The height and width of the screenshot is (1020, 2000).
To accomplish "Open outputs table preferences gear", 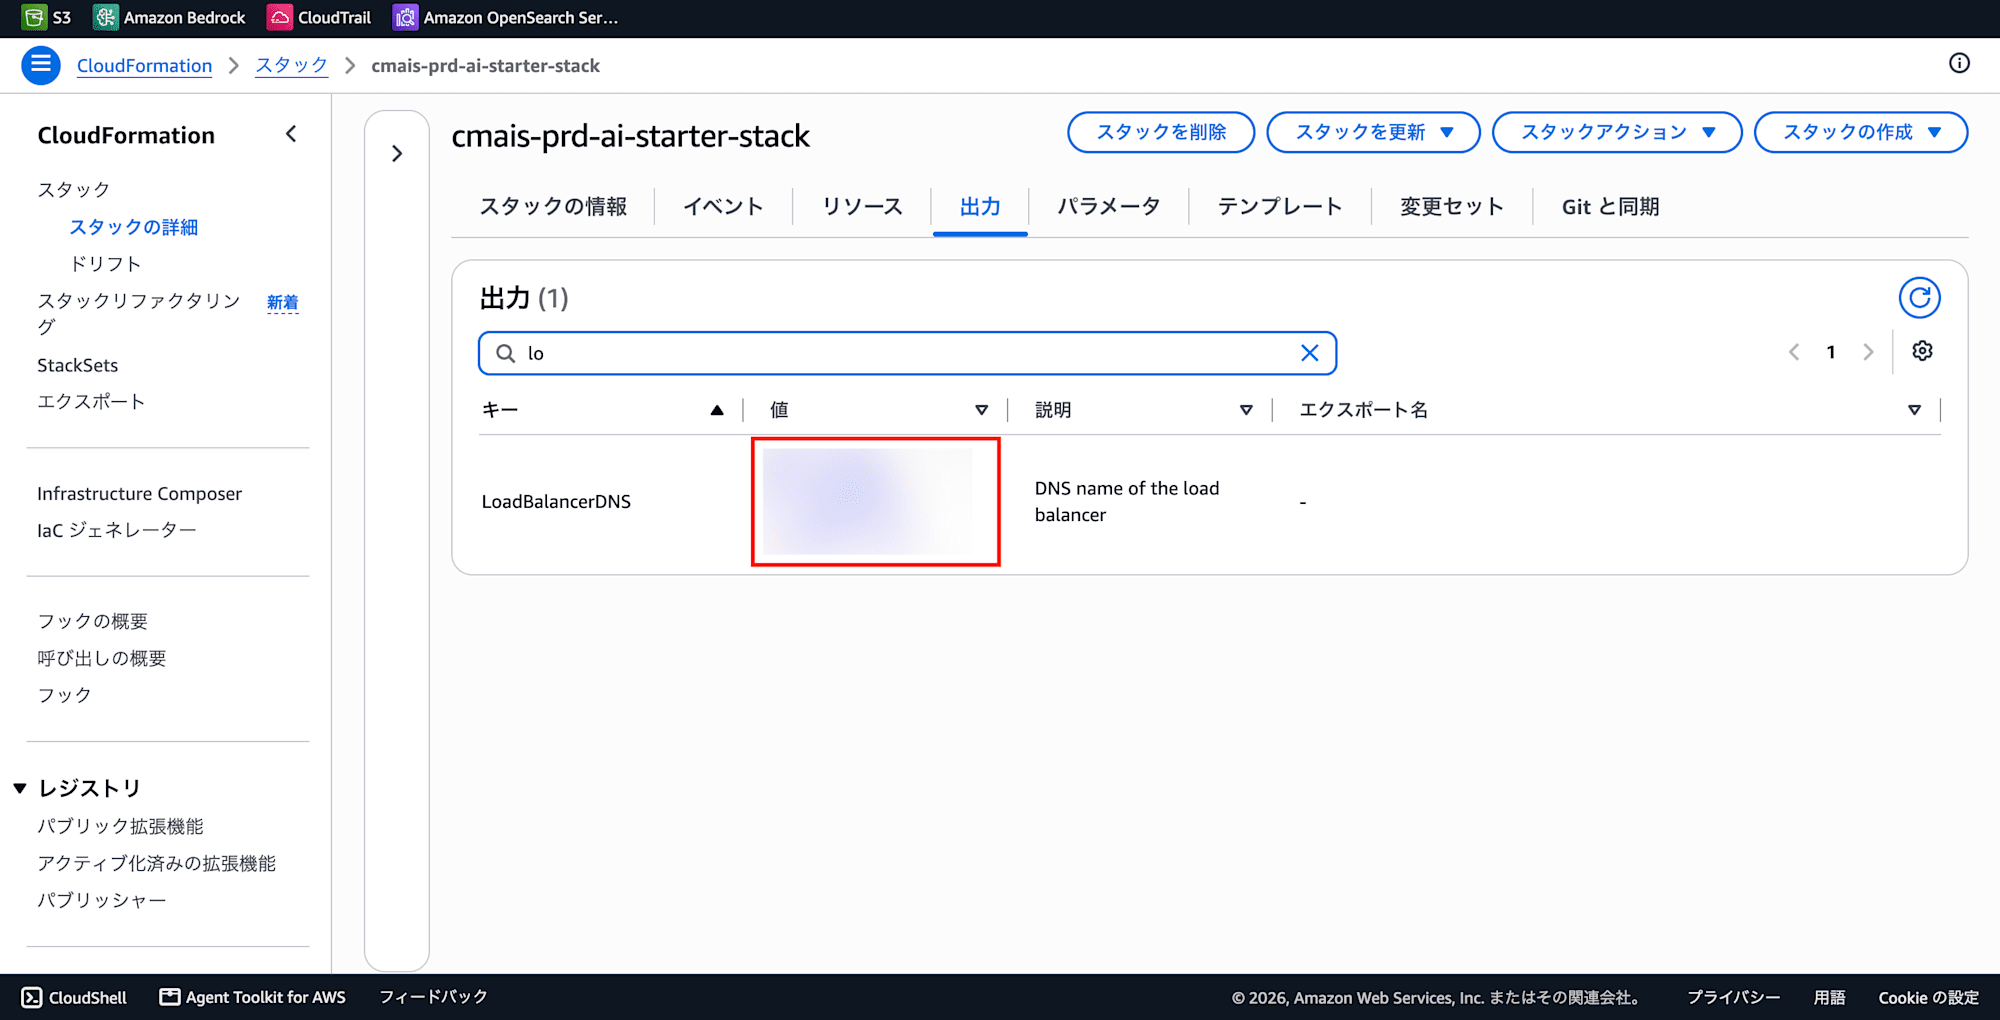I will point(1922,351).
